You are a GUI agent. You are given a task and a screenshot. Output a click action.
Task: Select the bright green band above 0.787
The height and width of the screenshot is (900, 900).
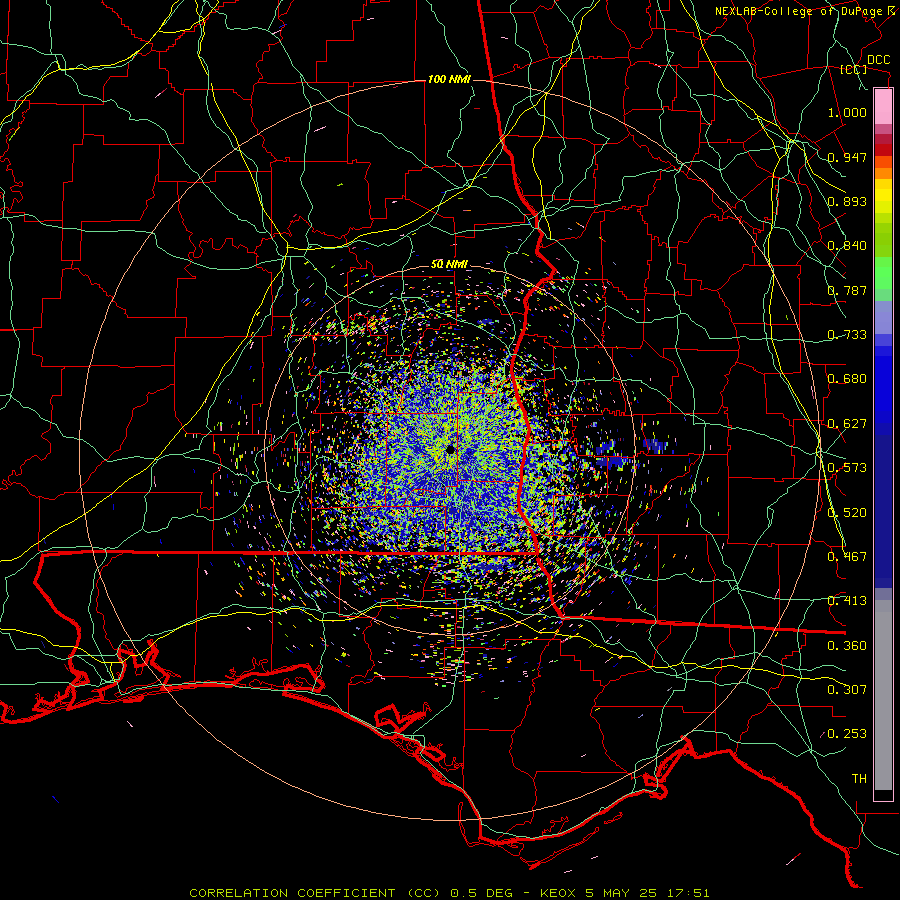click(x=883, y=273)
